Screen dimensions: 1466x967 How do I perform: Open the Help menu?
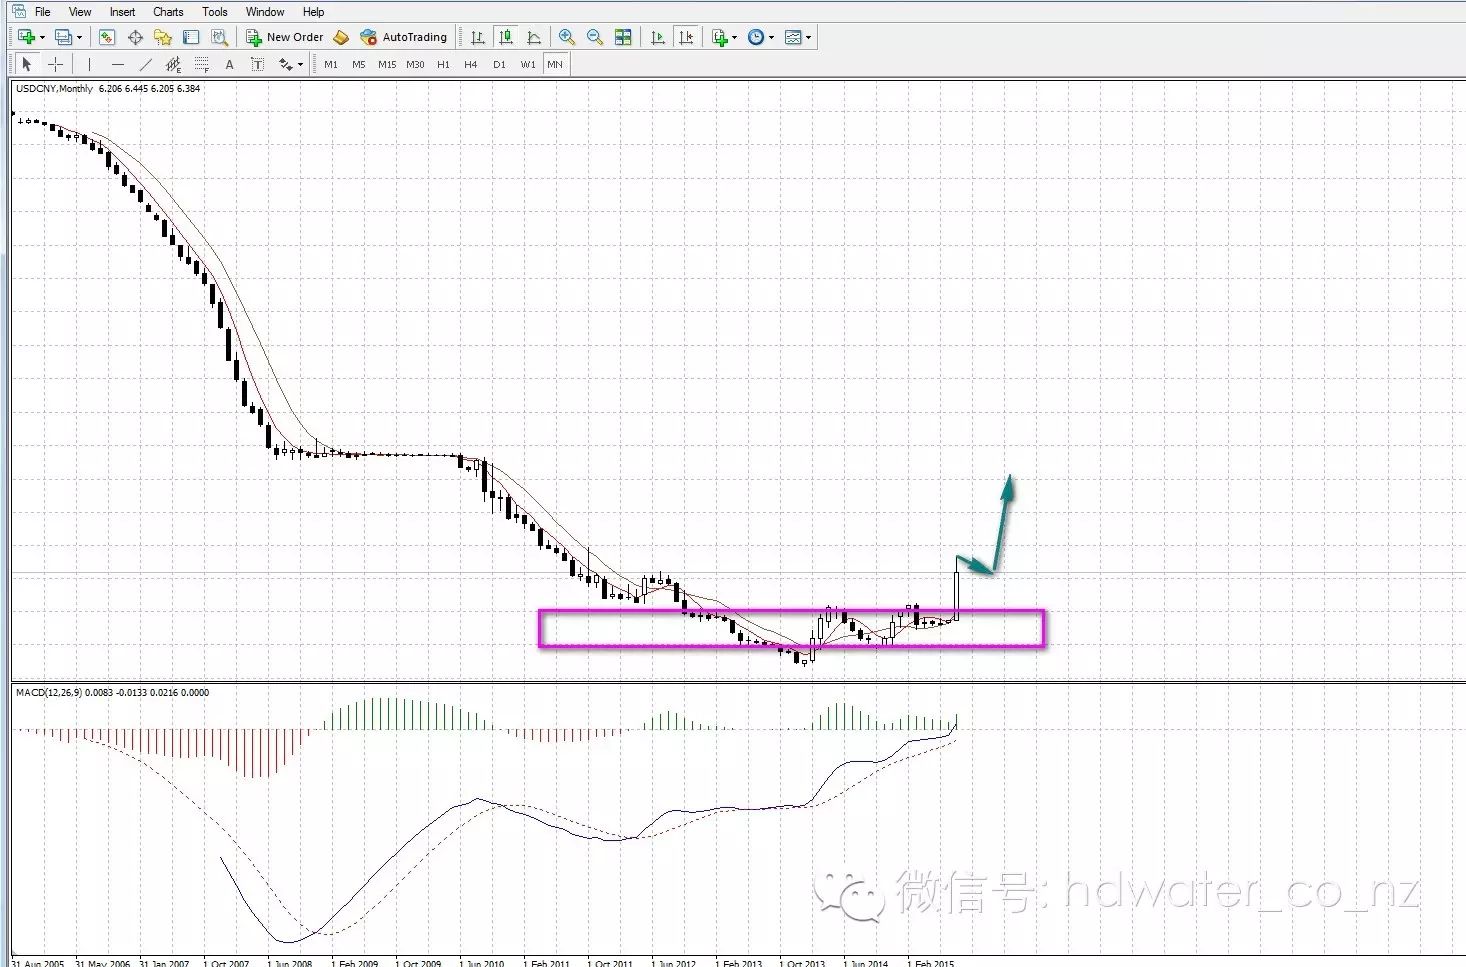[x=313, y=12]
